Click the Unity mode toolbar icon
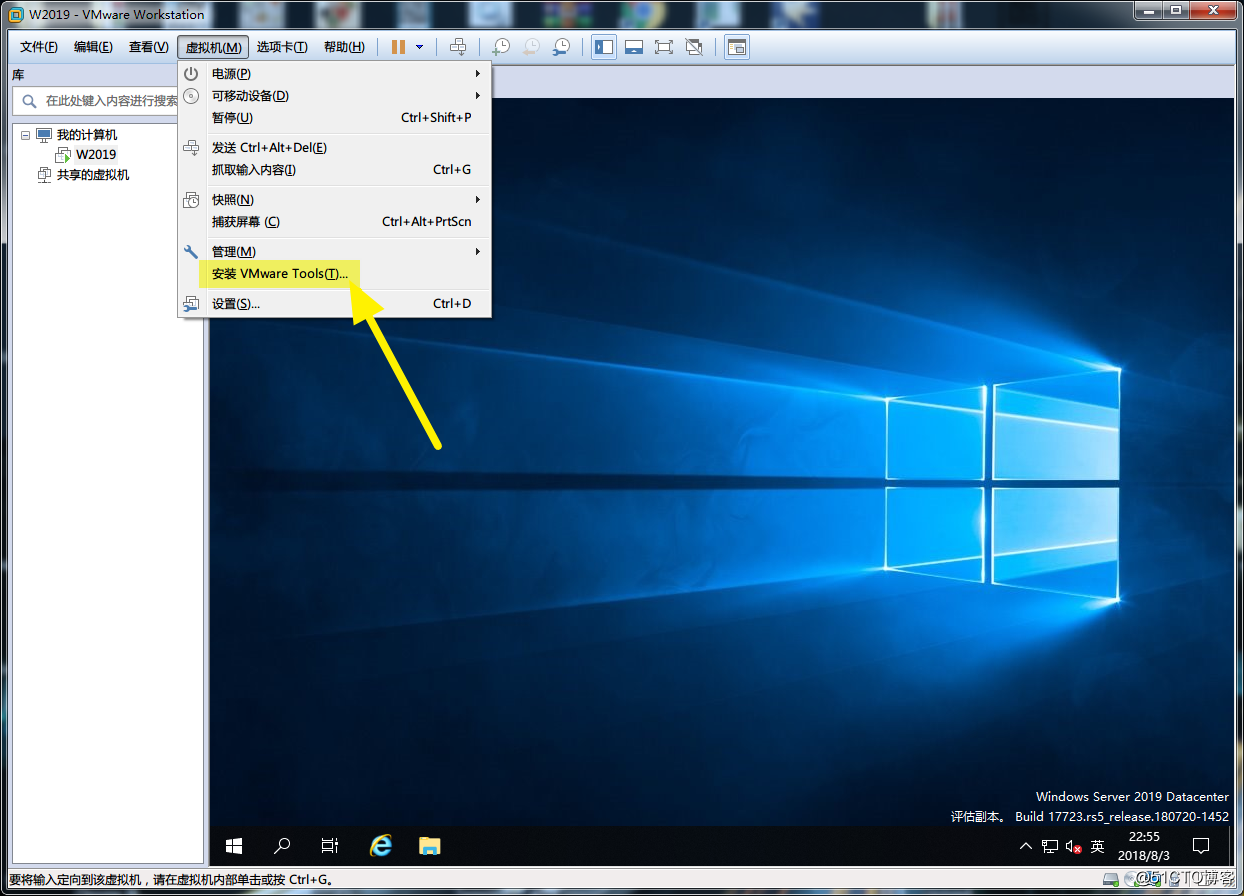The image size is (1244, 896). 694,47
